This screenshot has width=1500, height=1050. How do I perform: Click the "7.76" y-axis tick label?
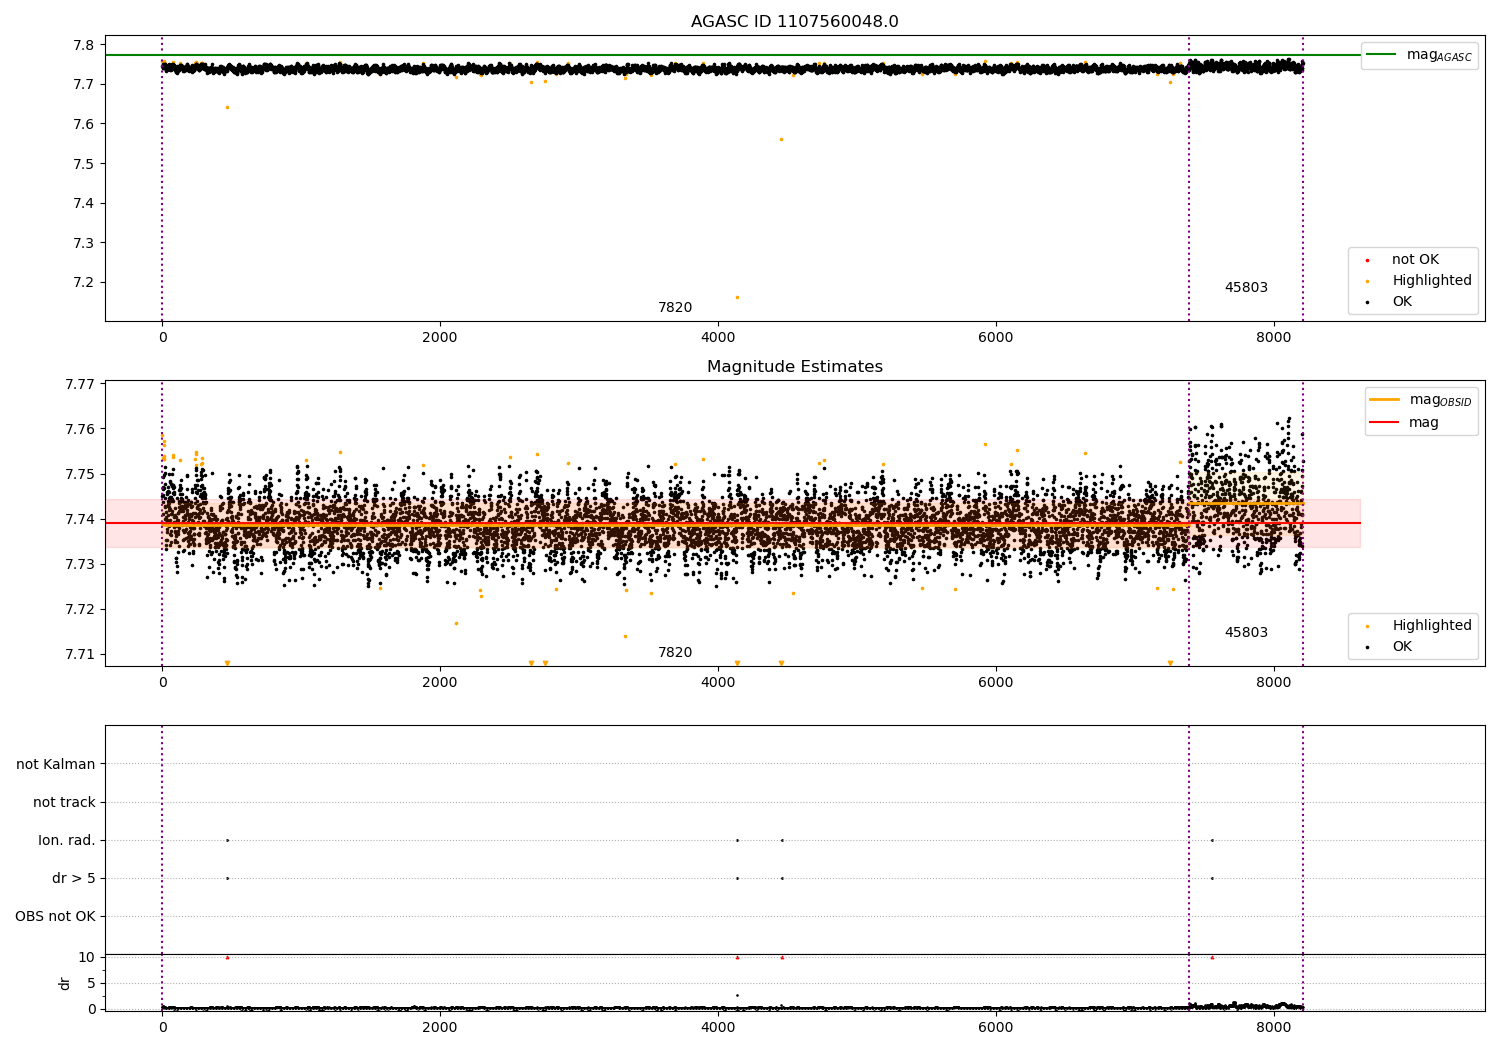coord(80,429)
